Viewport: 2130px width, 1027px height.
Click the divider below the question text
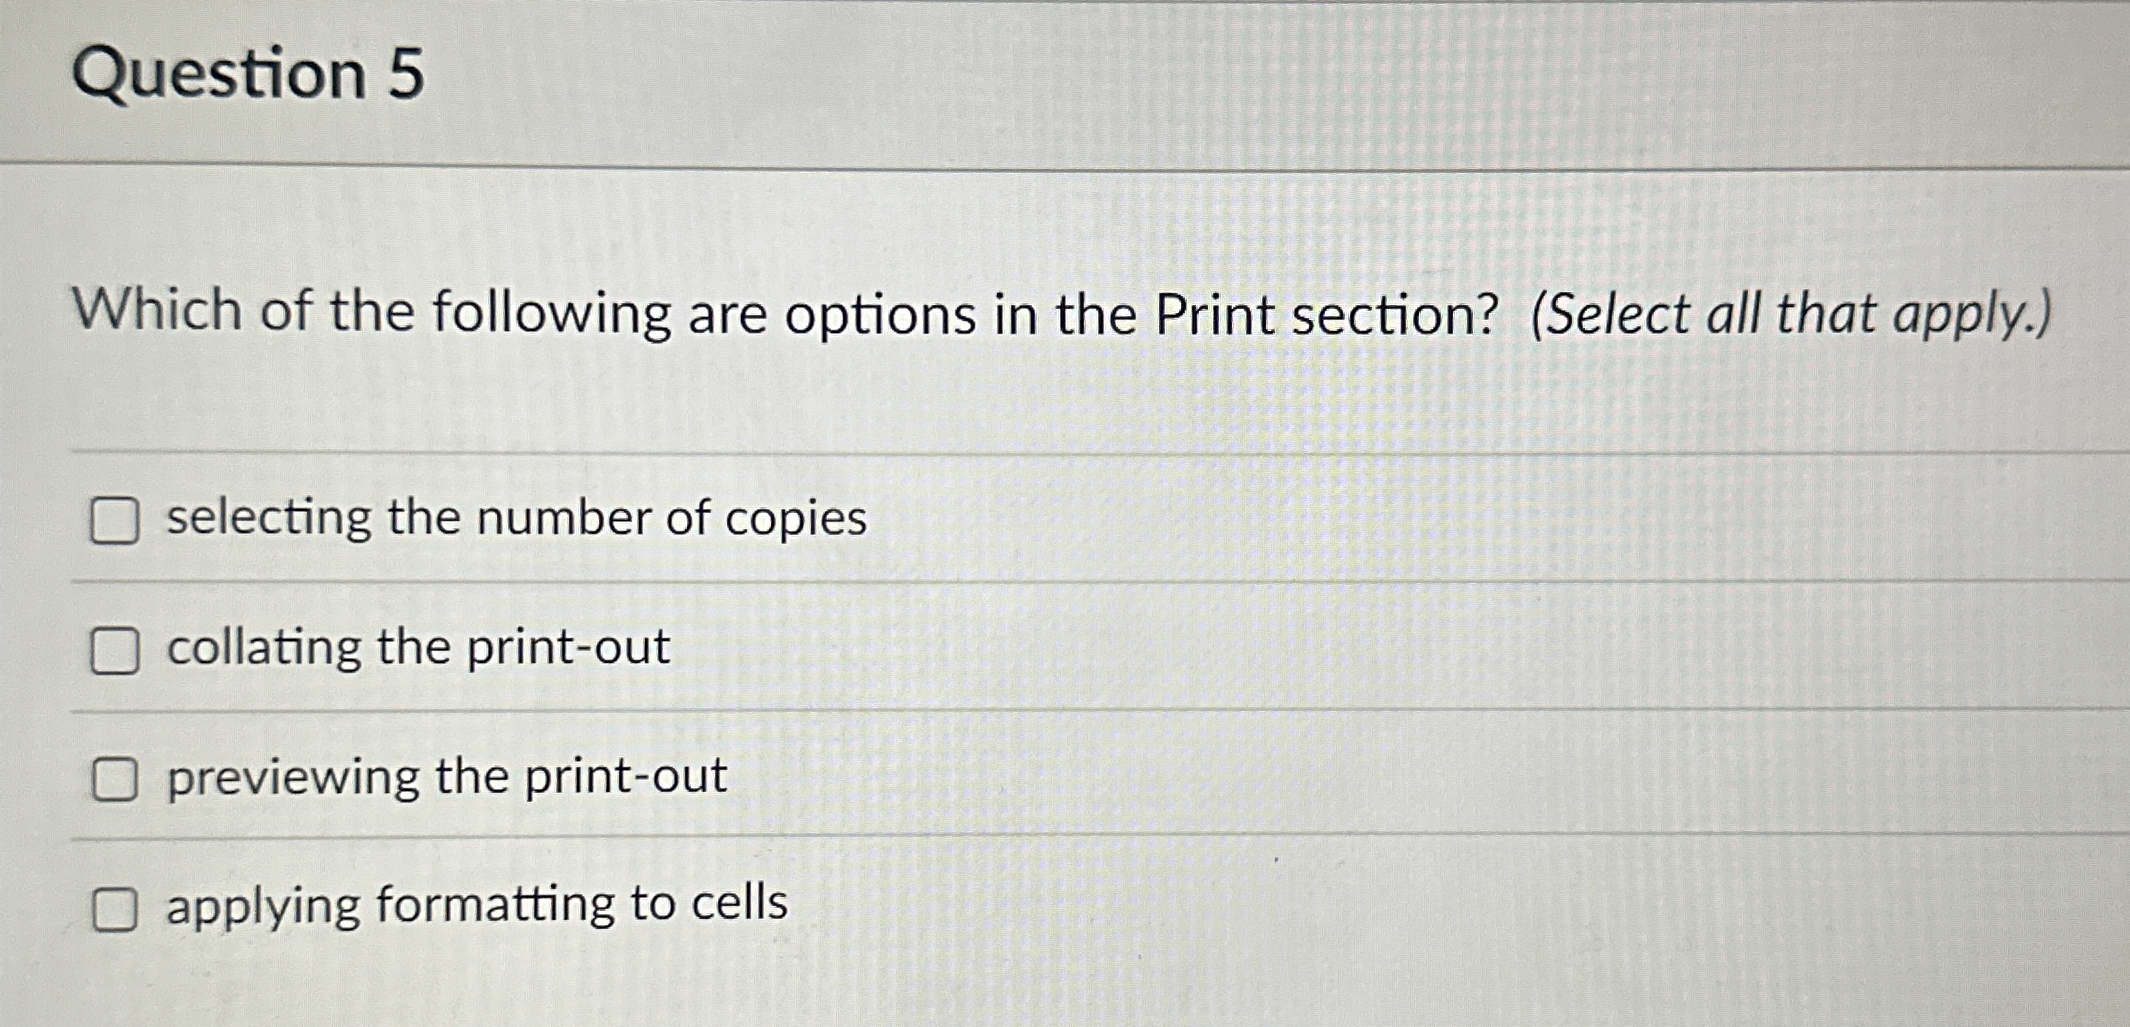point(1065,450)
